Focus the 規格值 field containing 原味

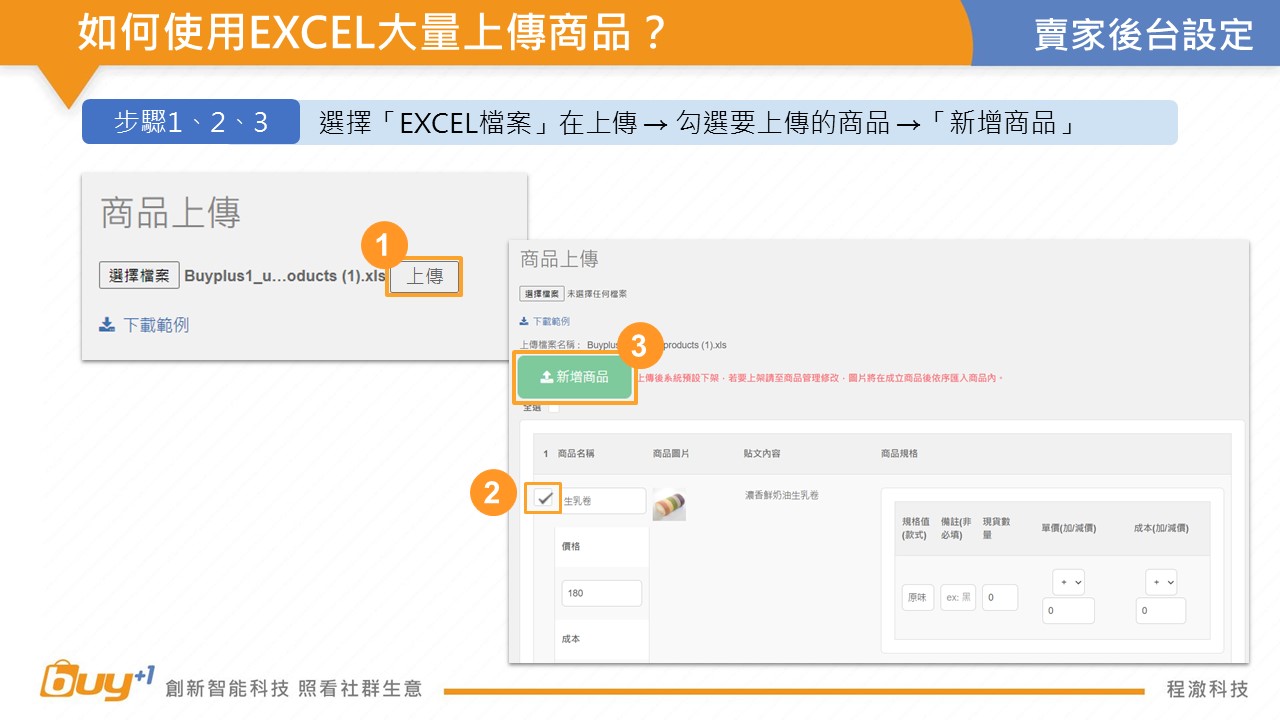917,597
